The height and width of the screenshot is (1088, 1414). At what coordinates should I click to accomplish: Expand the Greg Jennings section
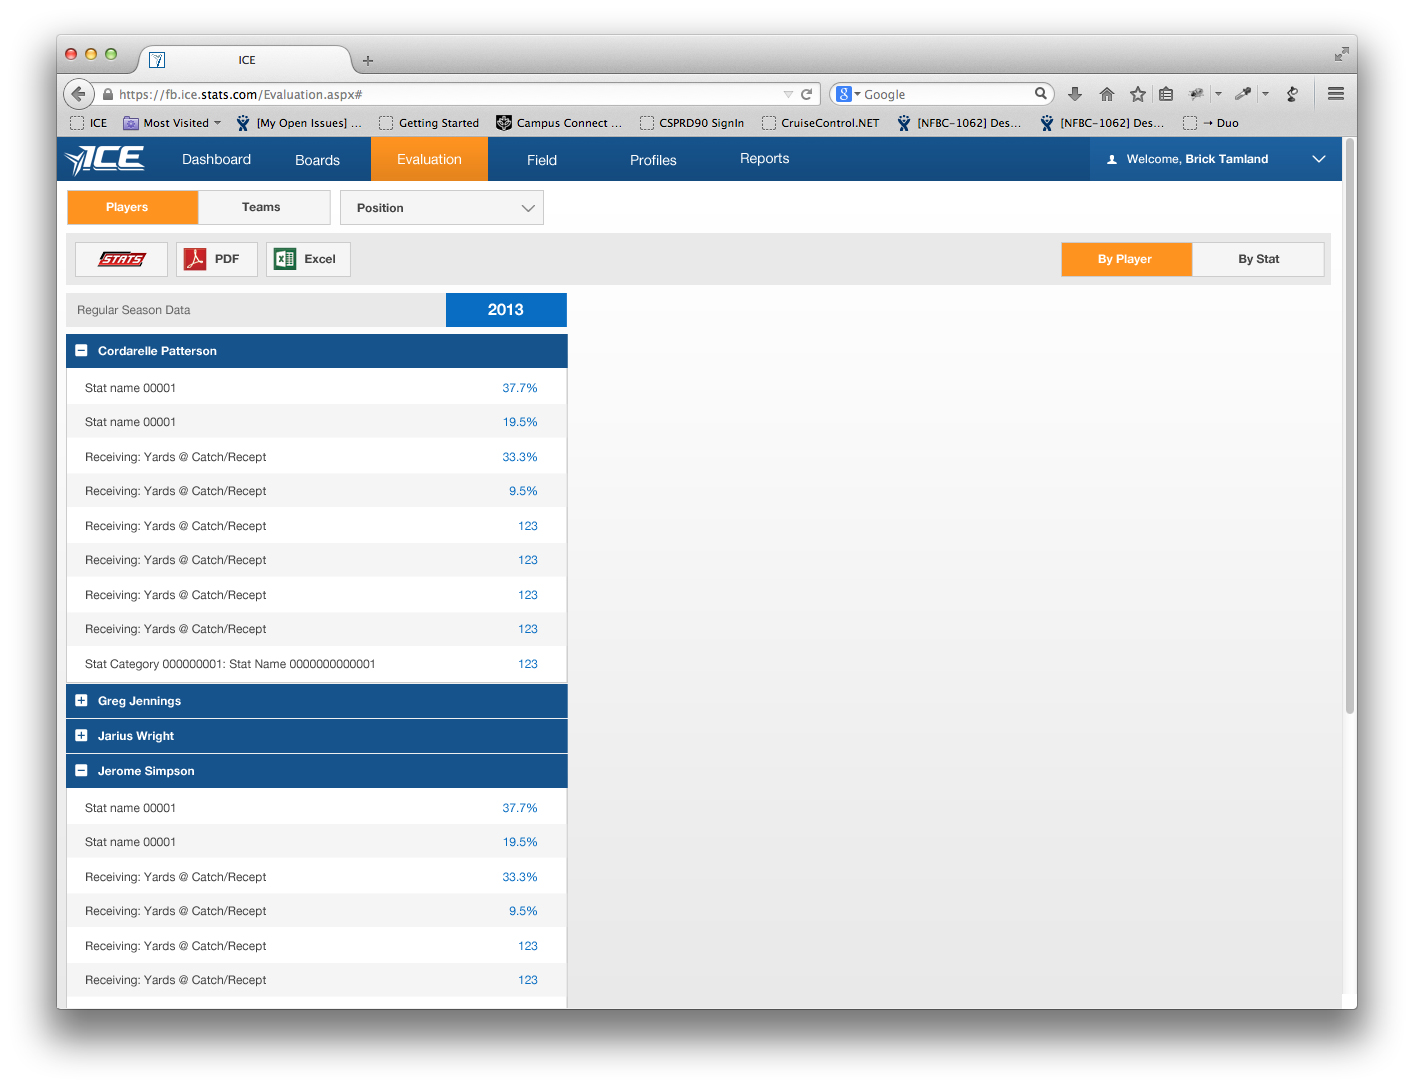[x=81, y=701]
